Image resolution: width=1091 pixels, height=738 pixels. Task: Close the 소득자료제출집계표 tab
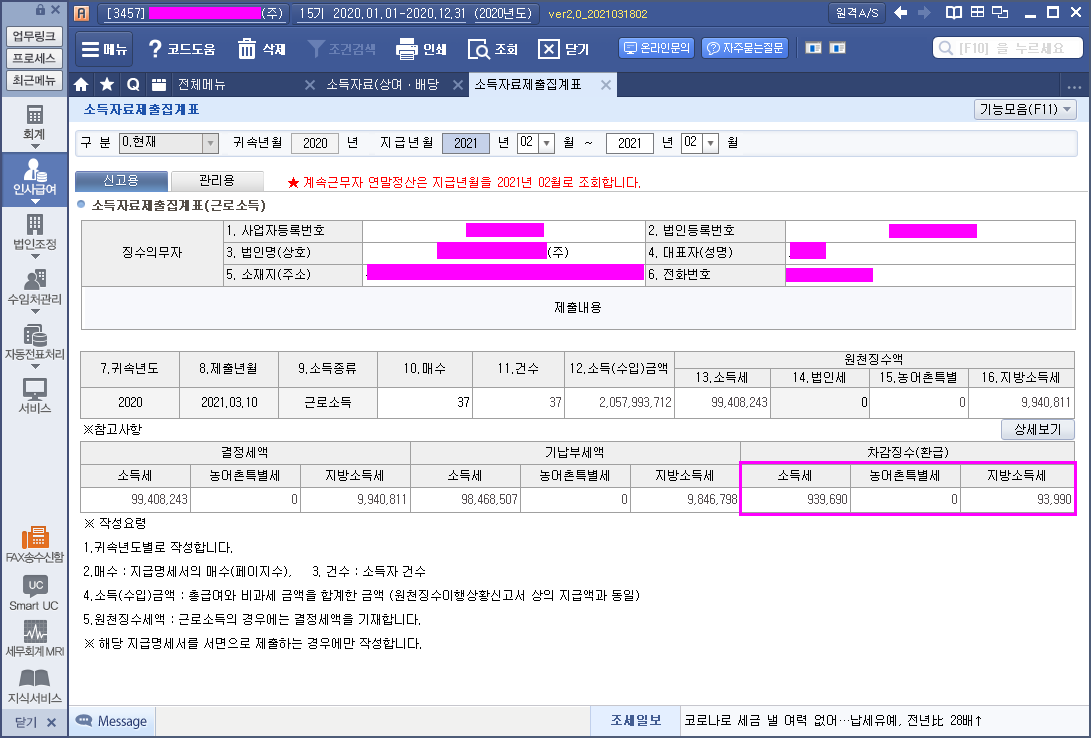pyautogui.click(x=606, y=85)
